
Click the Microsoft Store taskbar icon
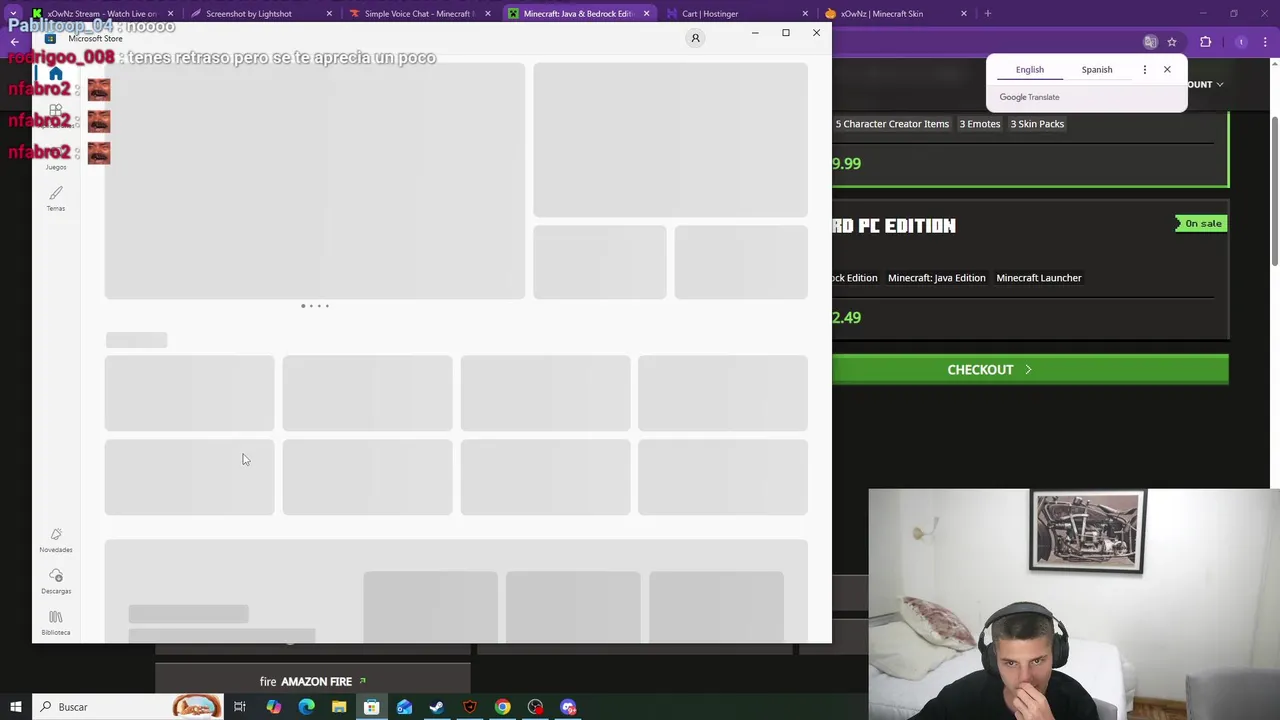pyautogui.click(x=371, y=707)
